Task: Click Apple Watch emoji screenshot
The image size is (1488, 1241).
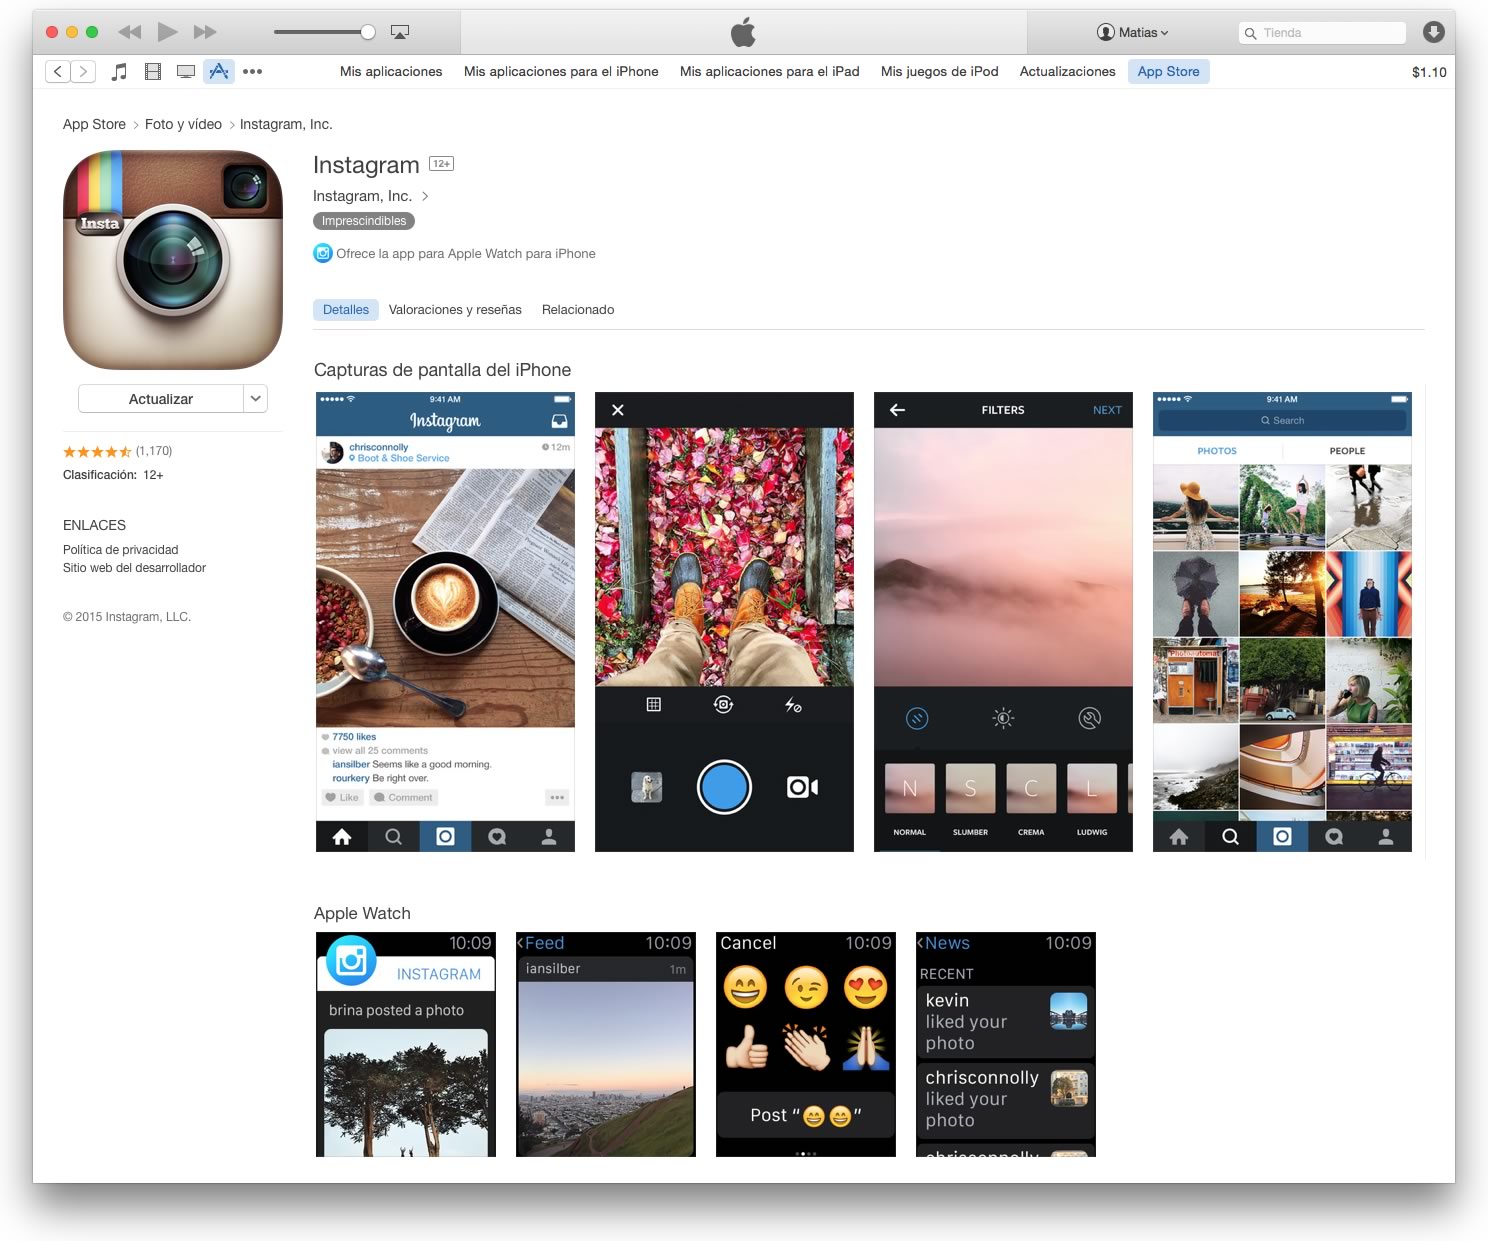Action: click(x=806, y=1045)
